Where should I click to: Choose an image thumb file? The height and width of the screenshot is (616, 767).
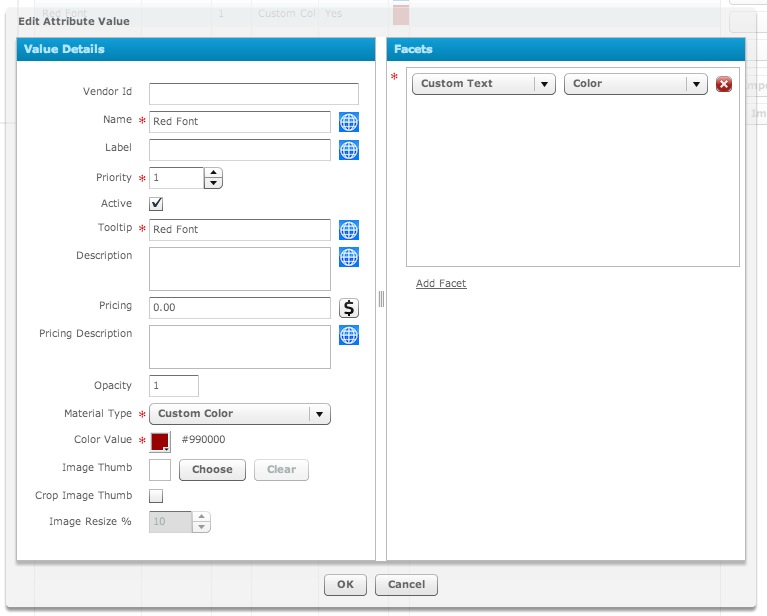pyautogui.click(x=212, y=470)
